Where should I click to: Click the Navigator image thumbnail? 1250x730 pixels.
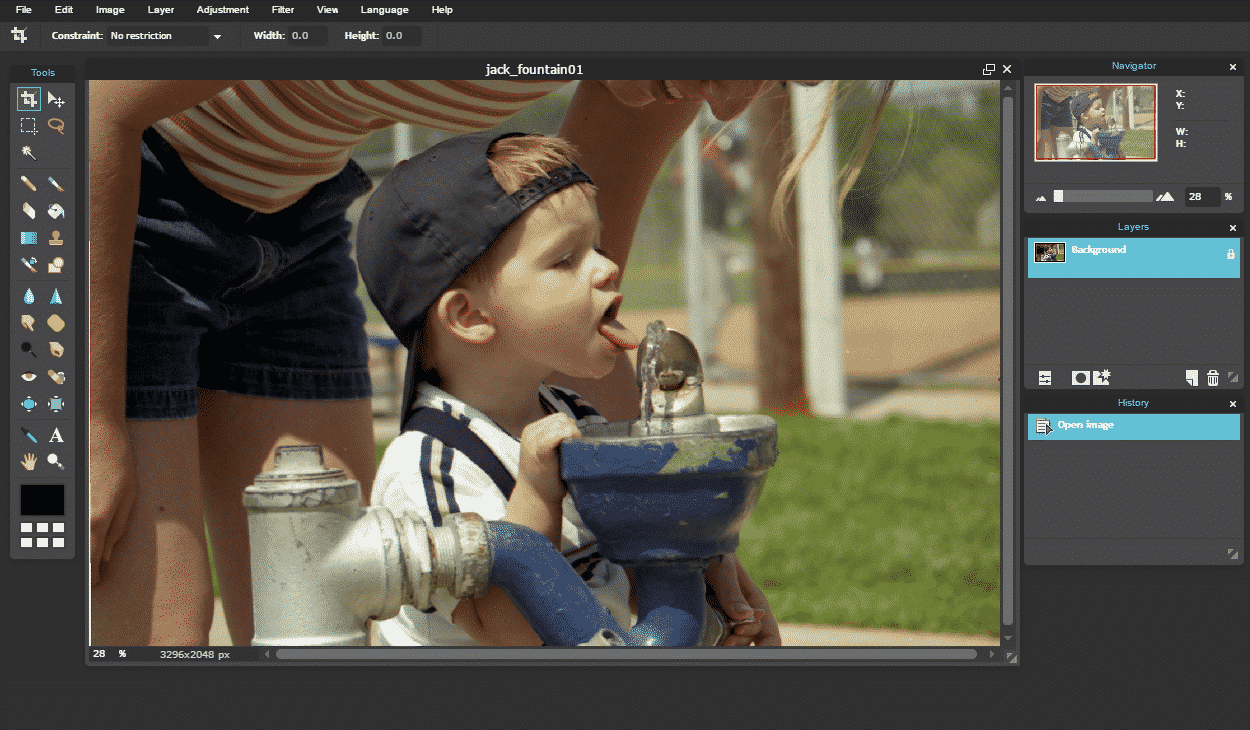pos(1096,122)
